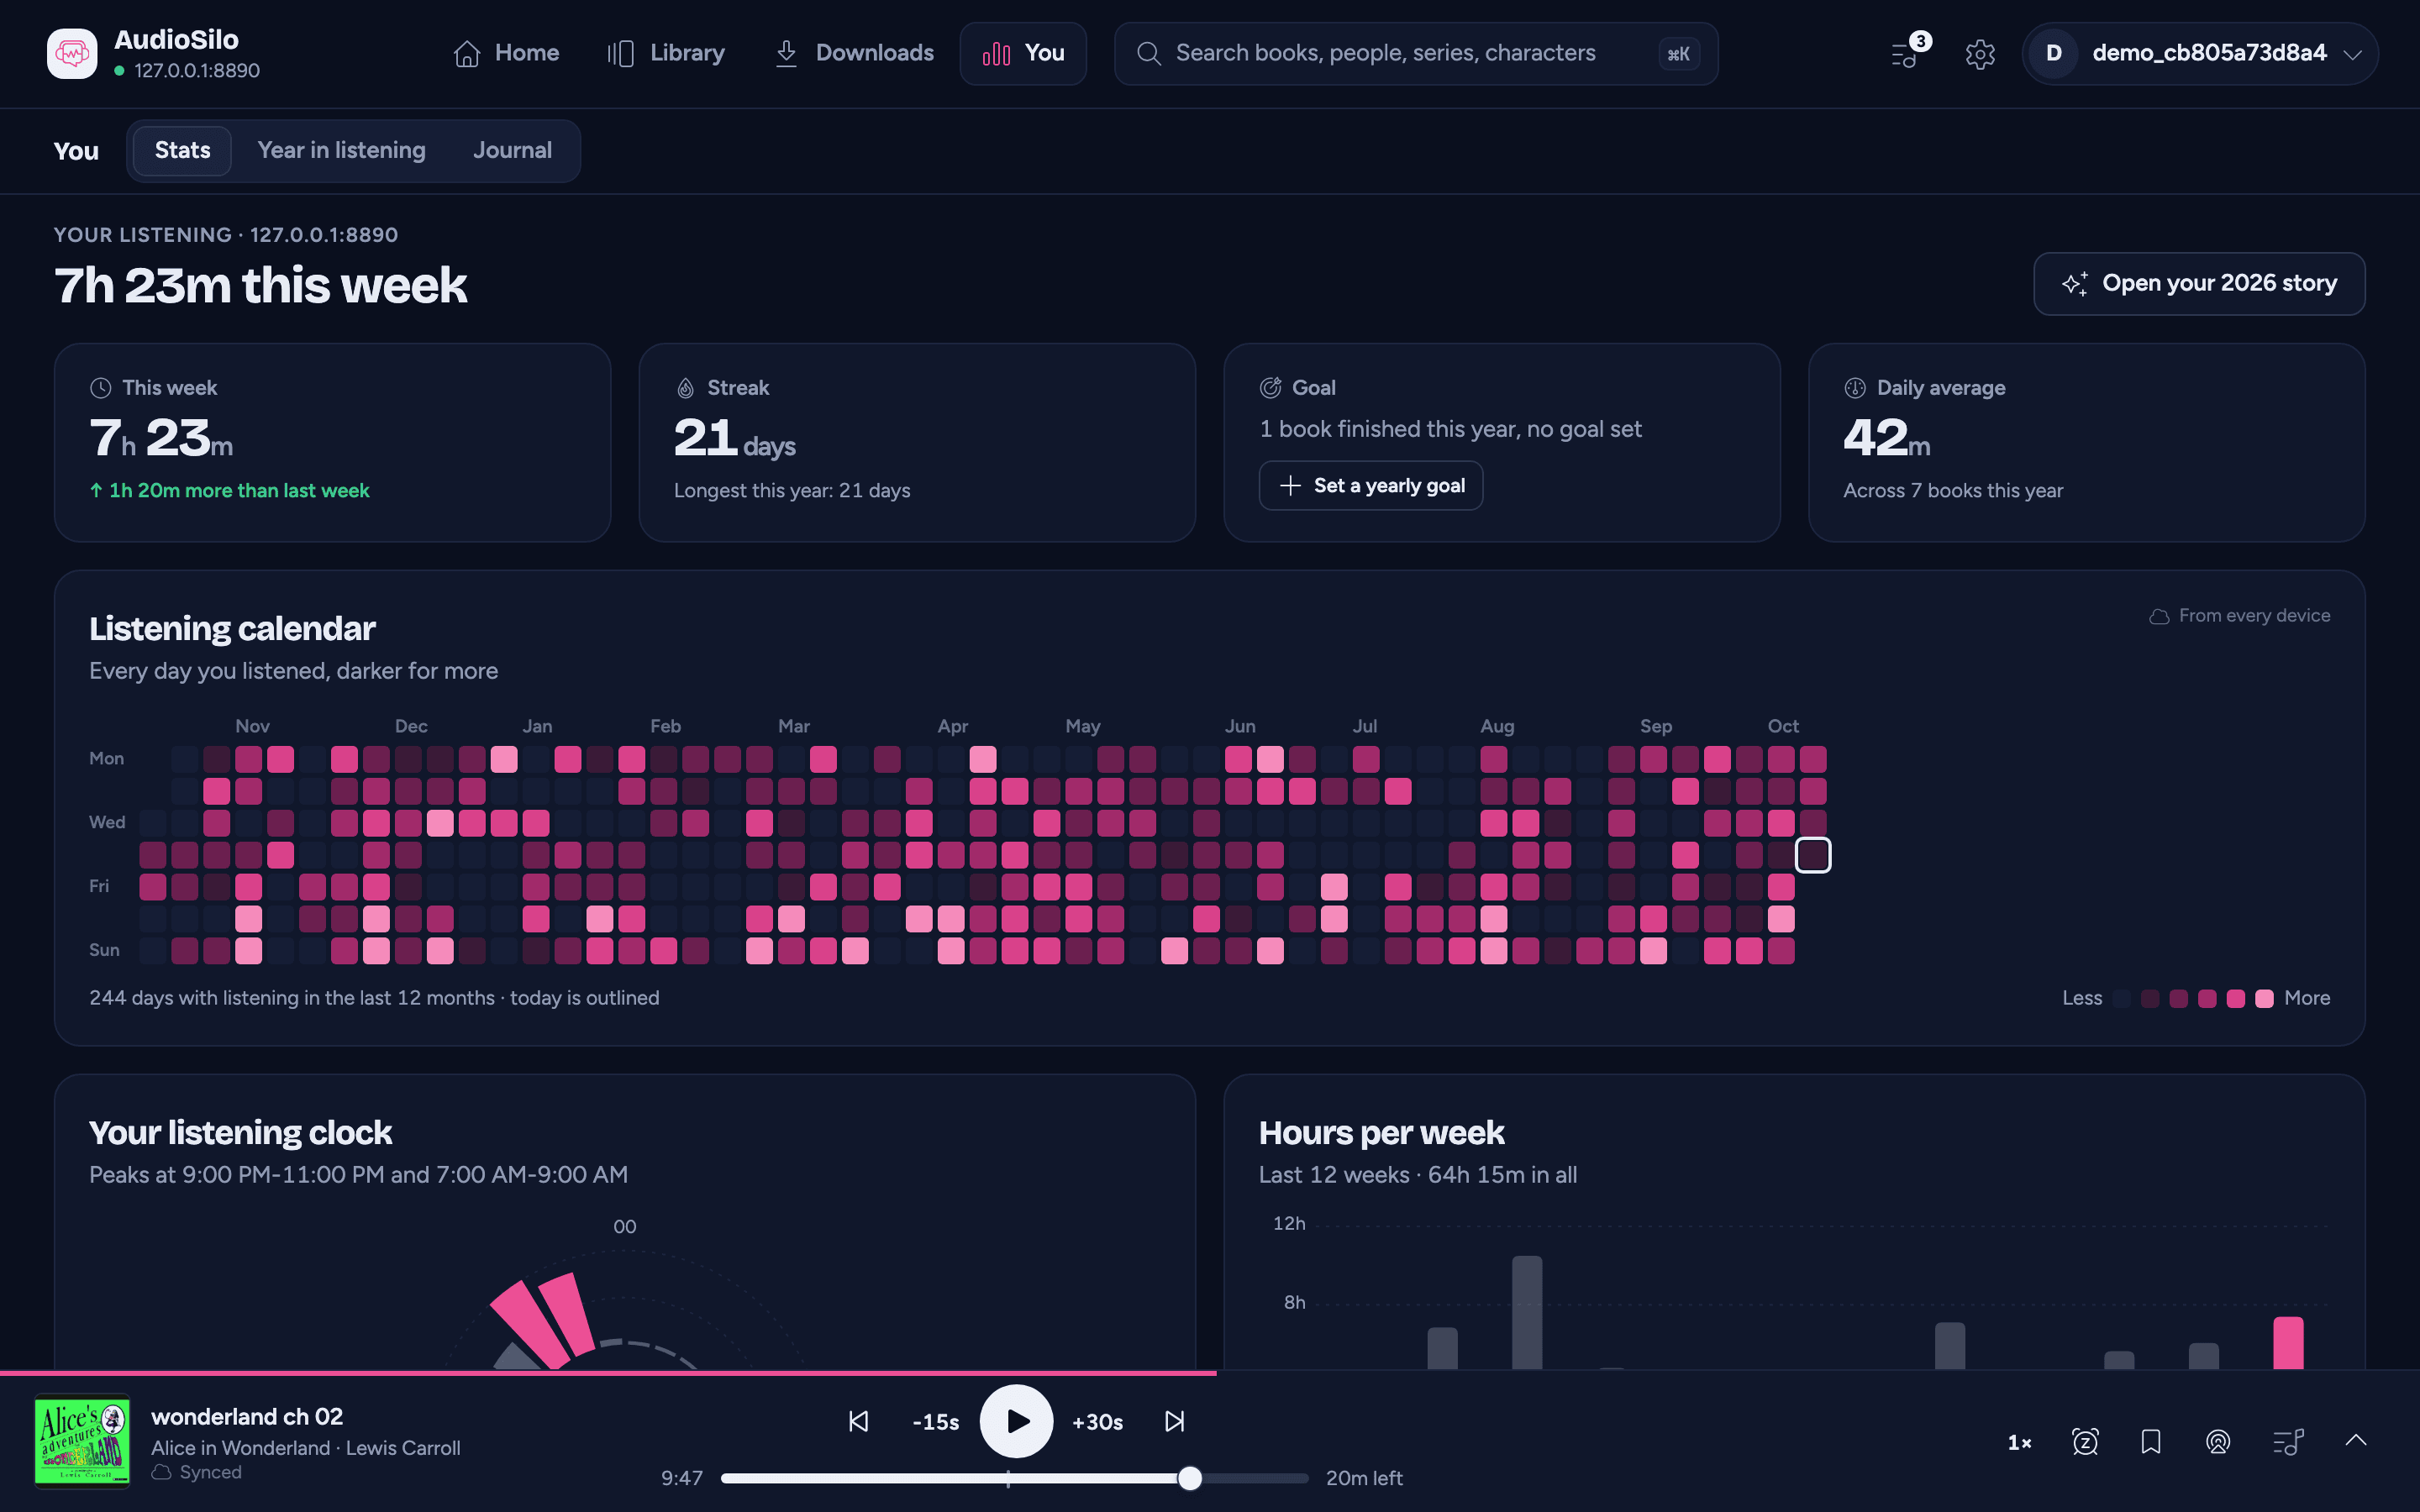Click the ⌘K shortcut badge
This screenshot has height=1512, width=2420.
(1678, 53)
